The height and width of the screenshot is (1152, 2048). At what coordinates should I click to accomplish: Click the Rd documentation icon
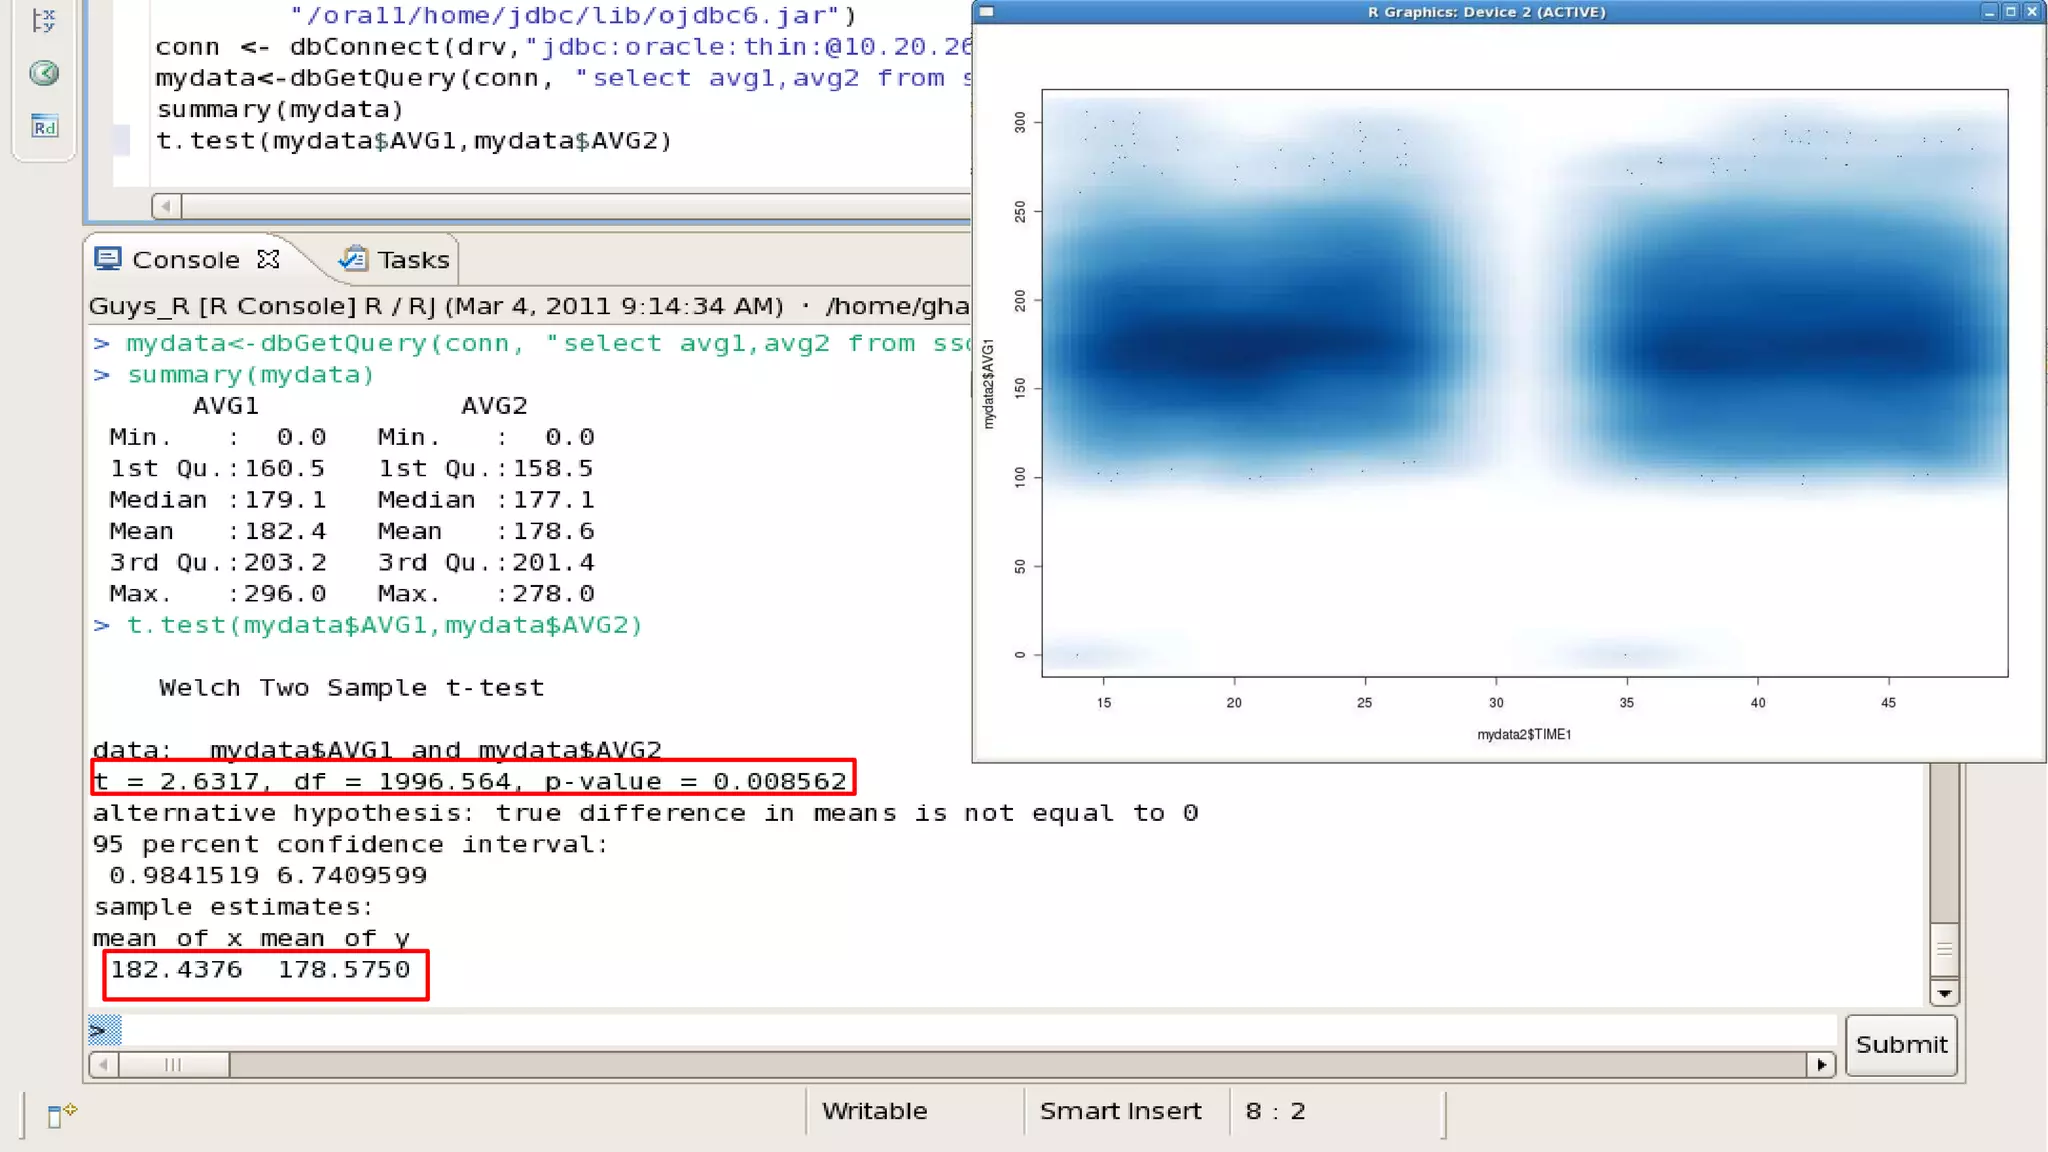click(44, 126)
